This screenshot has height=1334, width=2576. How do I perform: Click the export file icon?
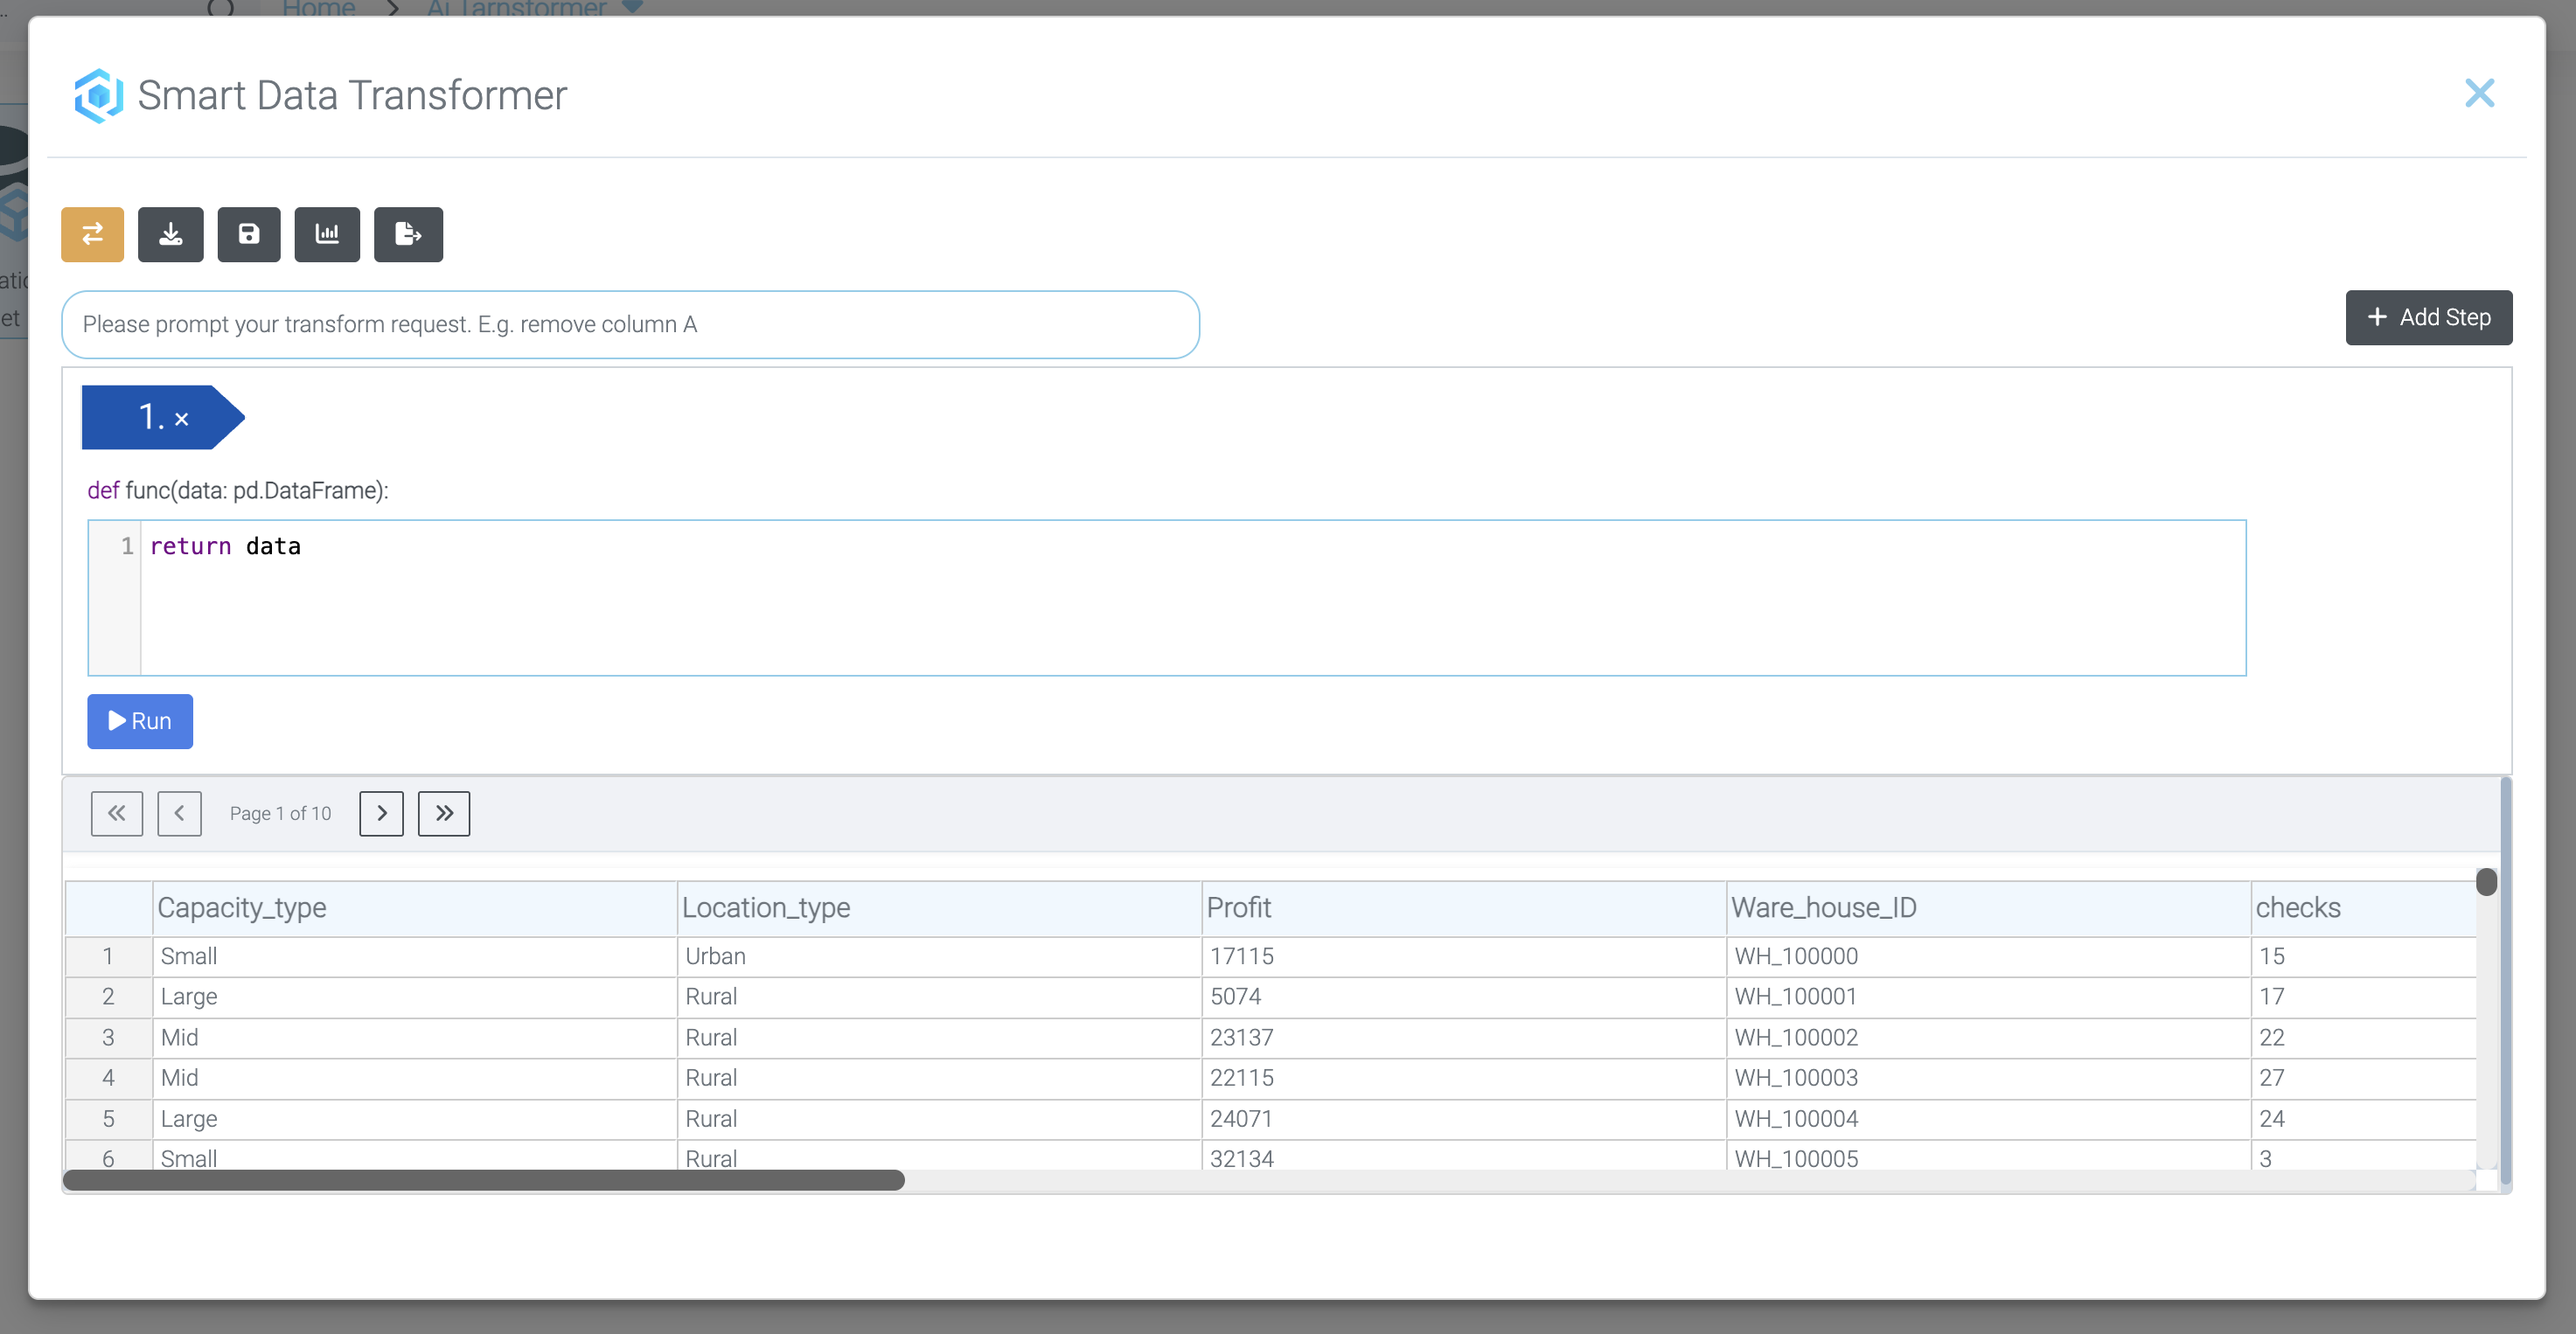tap(408, 234)
